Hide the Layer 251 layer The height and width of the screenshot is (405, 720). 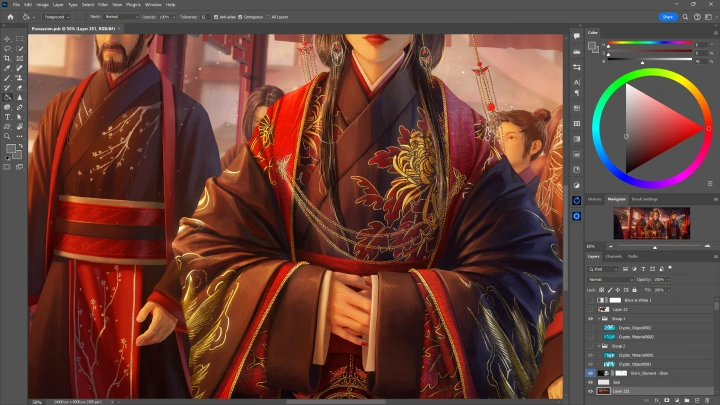591,391
